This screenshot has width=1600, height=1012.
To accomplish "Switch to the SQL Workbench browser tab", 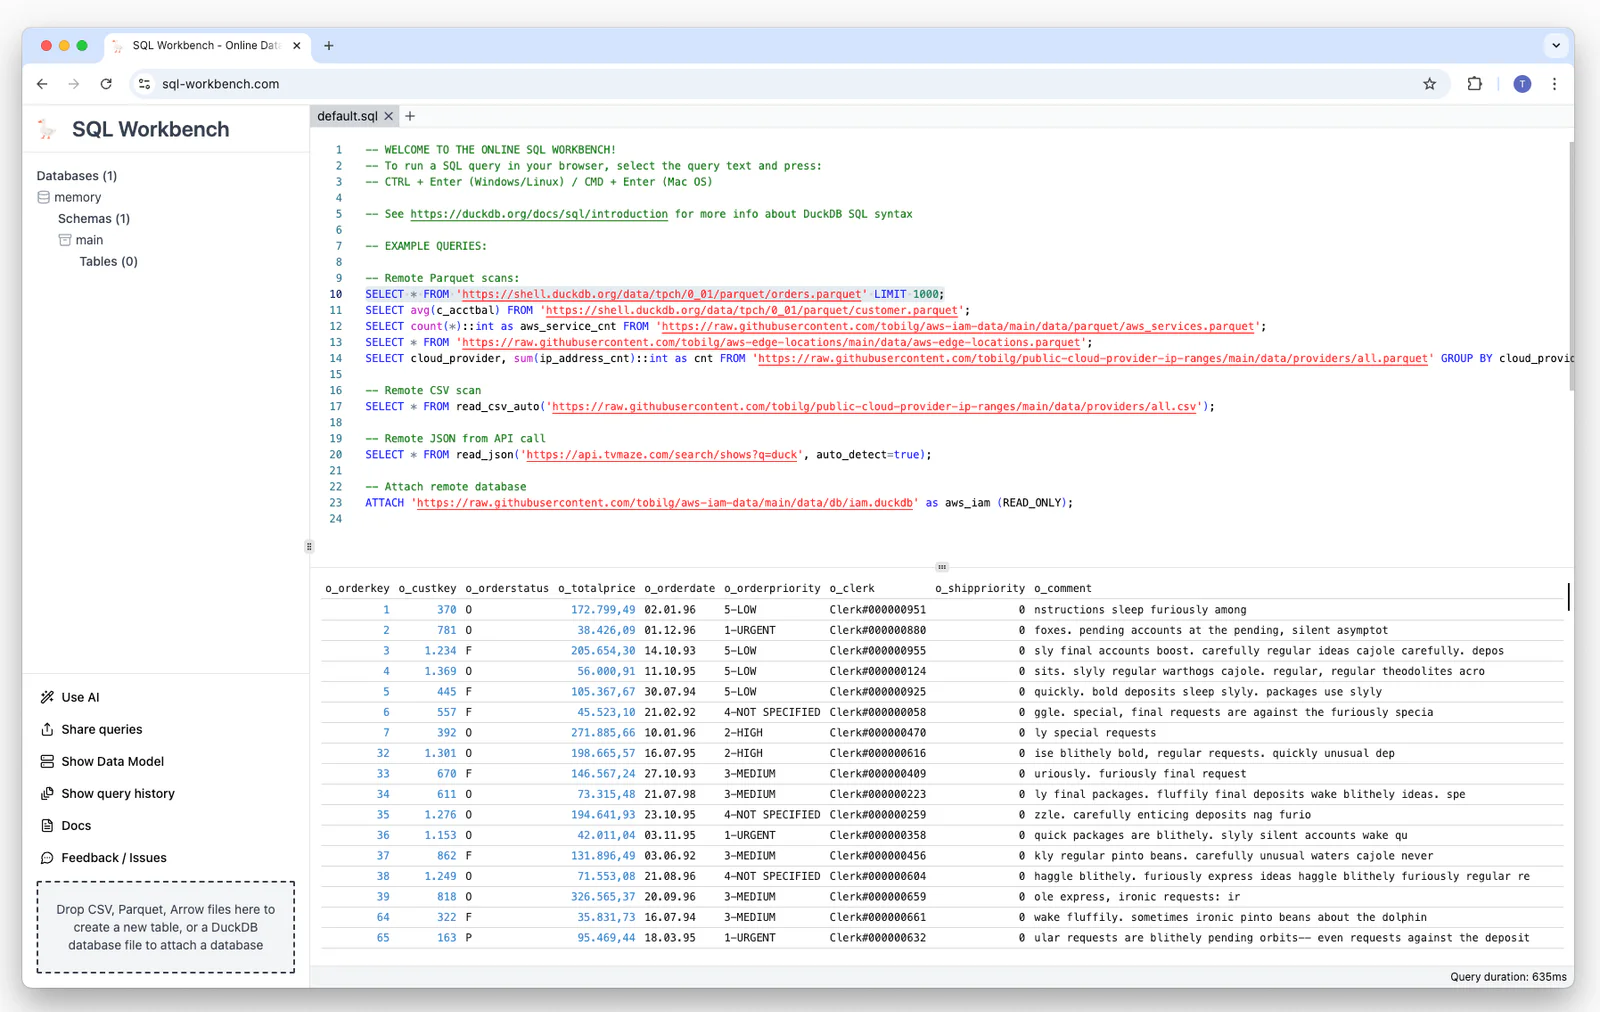I will coord(205,46).
